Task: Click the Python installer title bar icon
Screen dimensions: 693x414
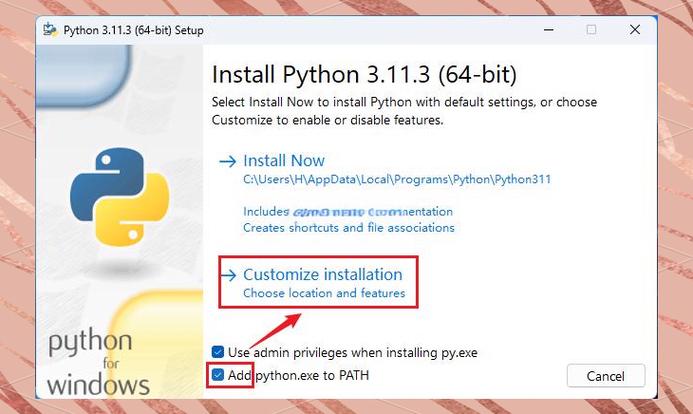Action: point(50,30)
